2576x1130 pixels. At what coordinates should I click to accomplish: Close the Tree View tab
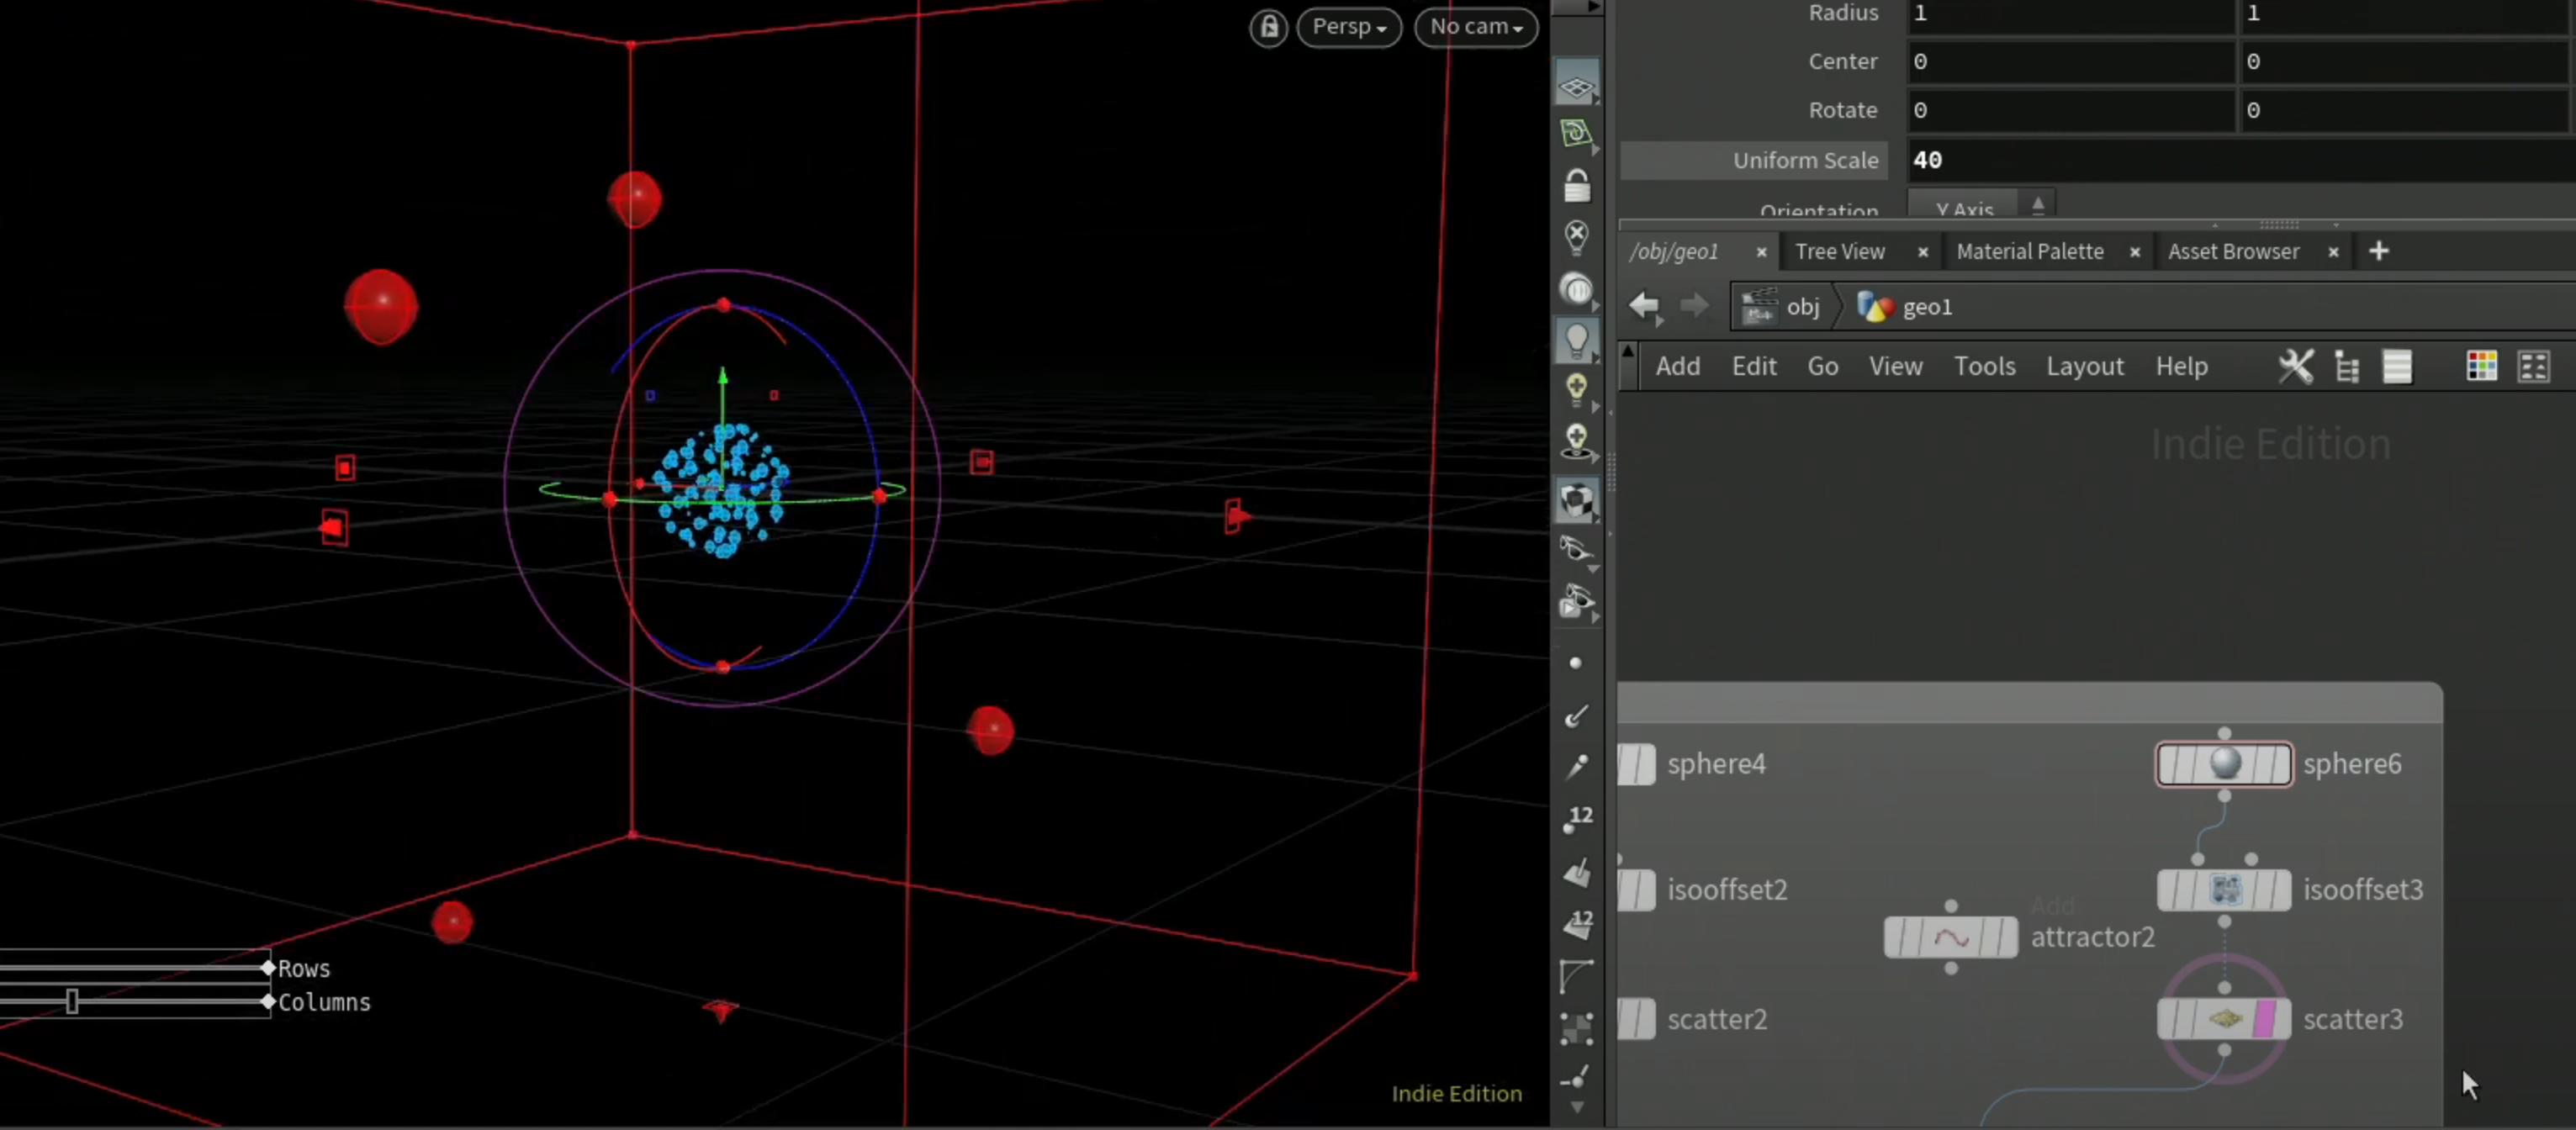pyautogui.click(x=1922, y=253)
